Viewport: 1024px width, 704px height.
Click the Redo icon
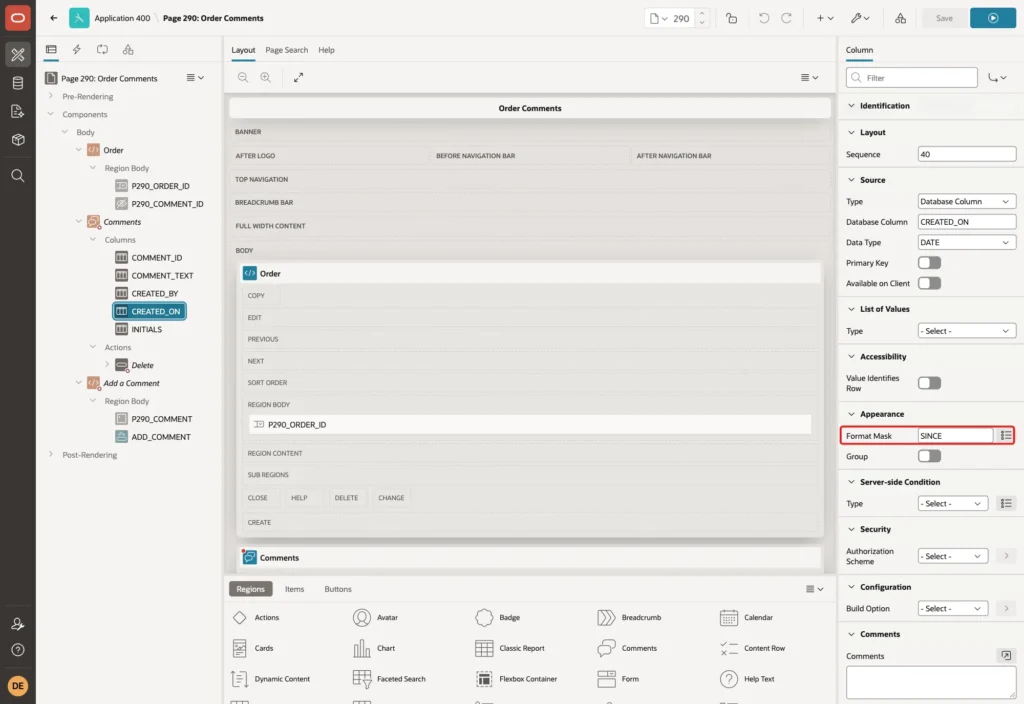pyautogui.click(x=786, y=18)
